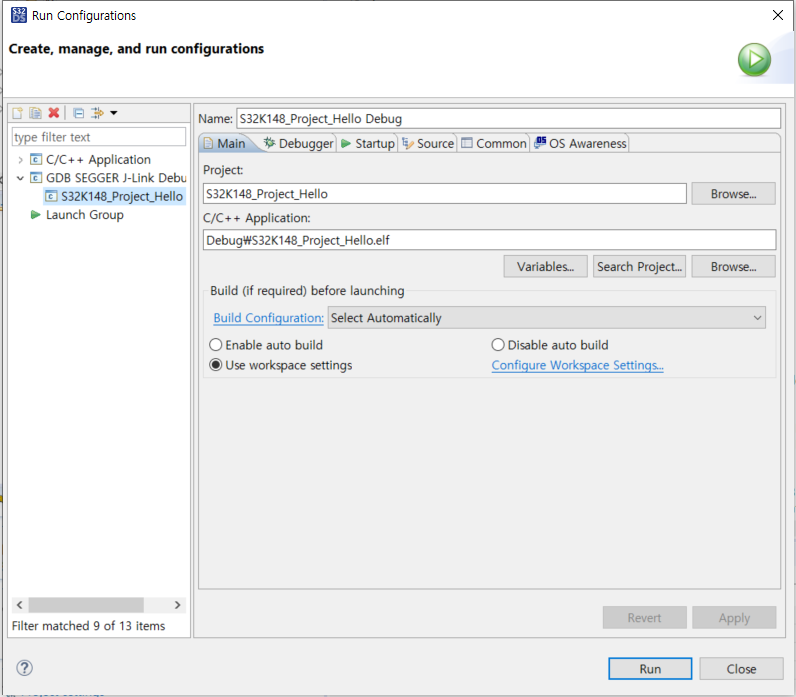Click the help question mark icon
This screenshot has height=697, width=796.
[25, 668]
